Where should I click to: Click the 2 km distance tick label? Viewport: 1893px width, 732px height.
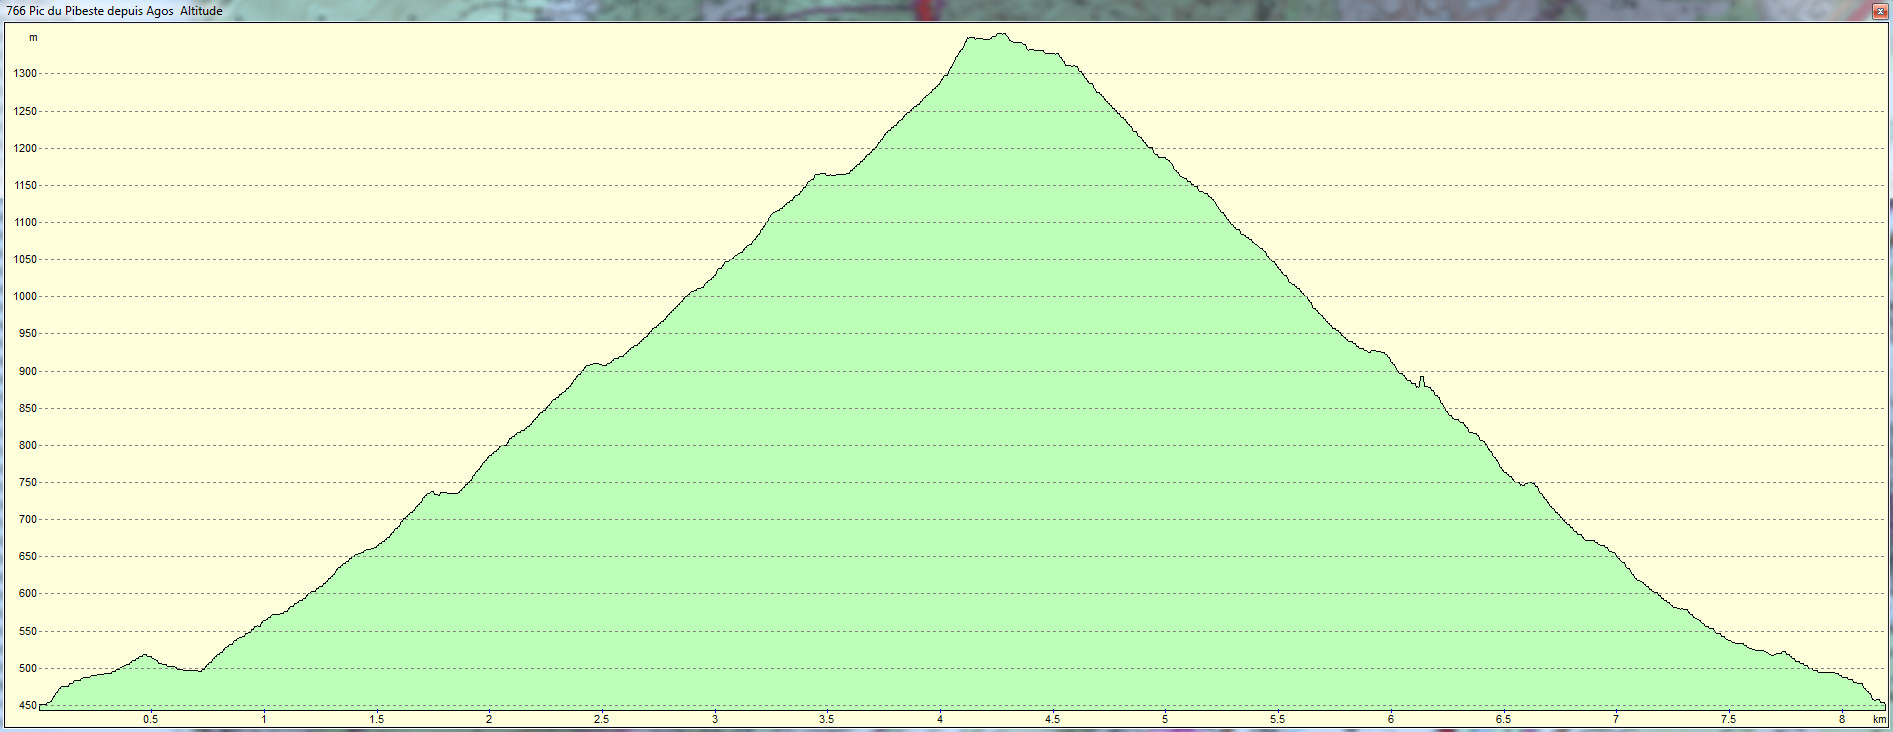[489, 719]
